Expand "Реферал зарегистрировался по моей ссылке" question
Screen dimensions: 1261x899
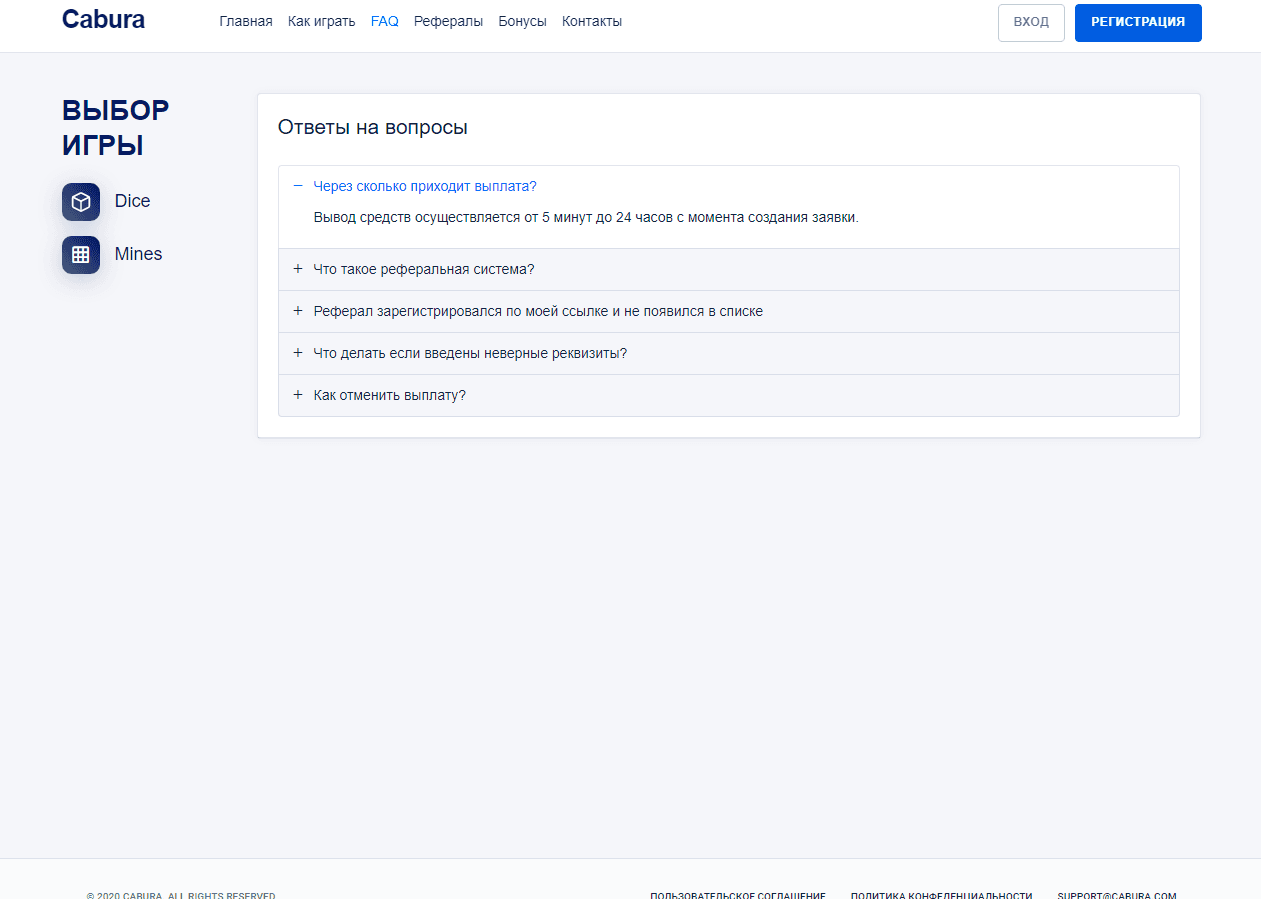tap(538, 312)
